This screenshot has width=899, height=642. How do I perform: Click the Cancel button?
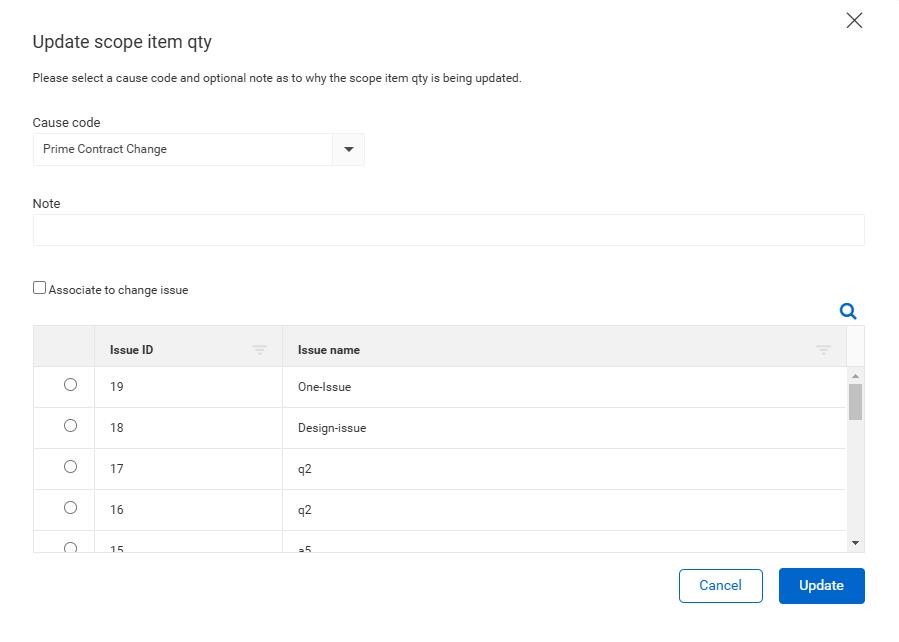pos(720,586)
